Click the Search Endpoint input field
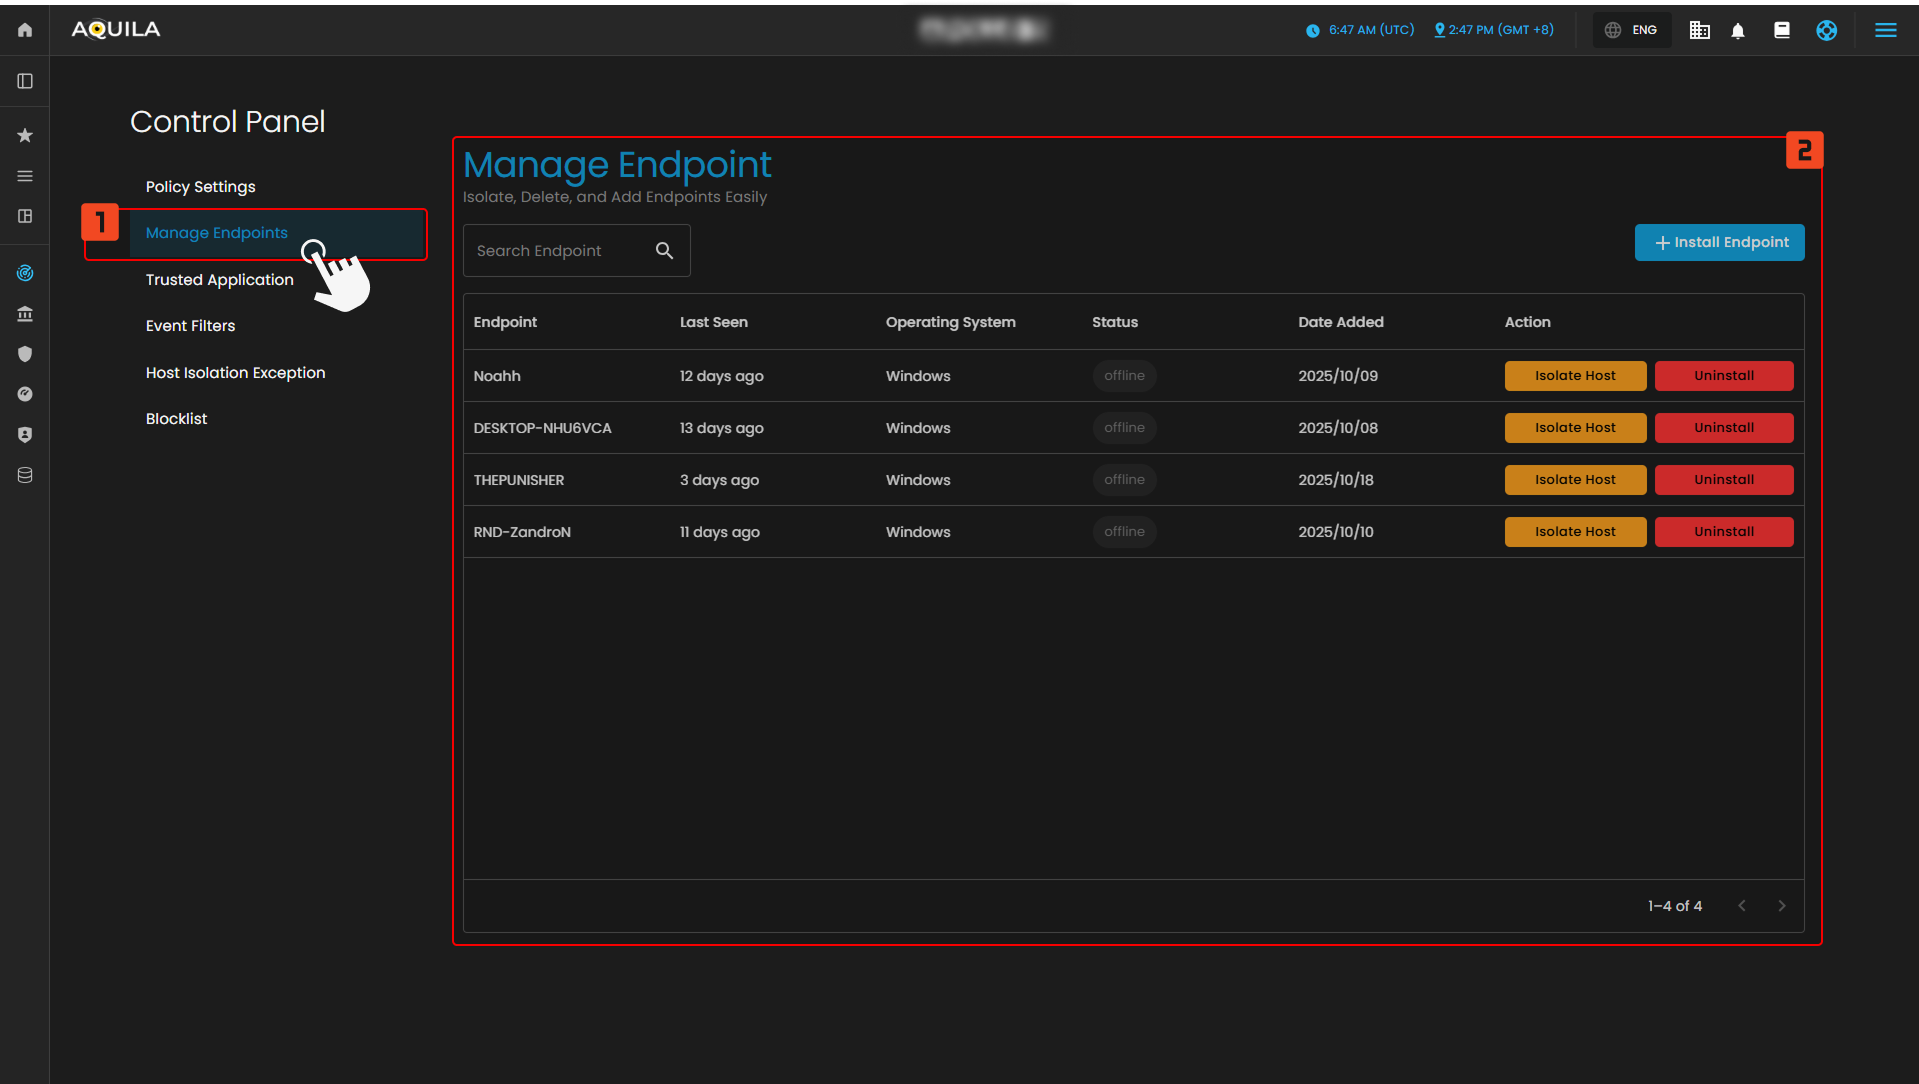 click(x=555, y=250)
